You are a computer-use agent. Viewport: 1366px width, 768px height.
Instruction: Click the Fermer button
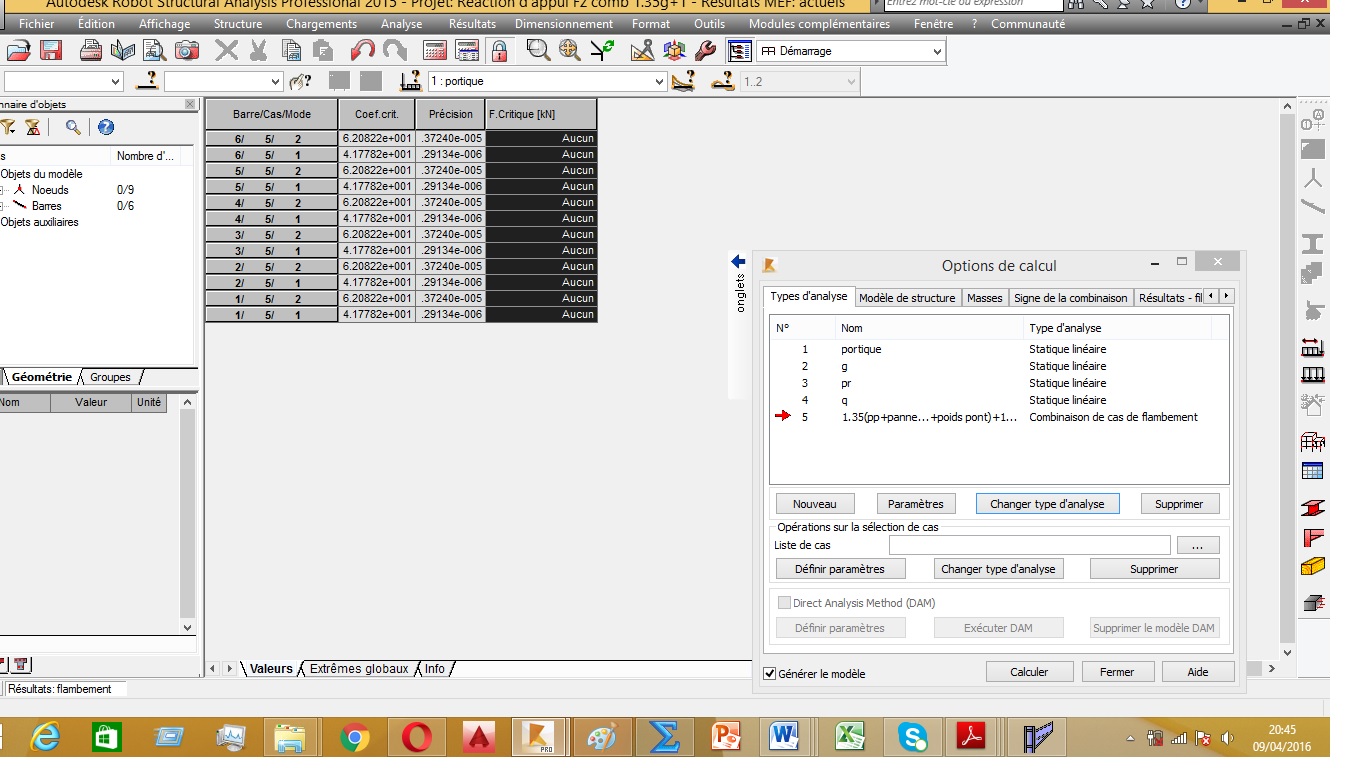(x=1117, y=672)
